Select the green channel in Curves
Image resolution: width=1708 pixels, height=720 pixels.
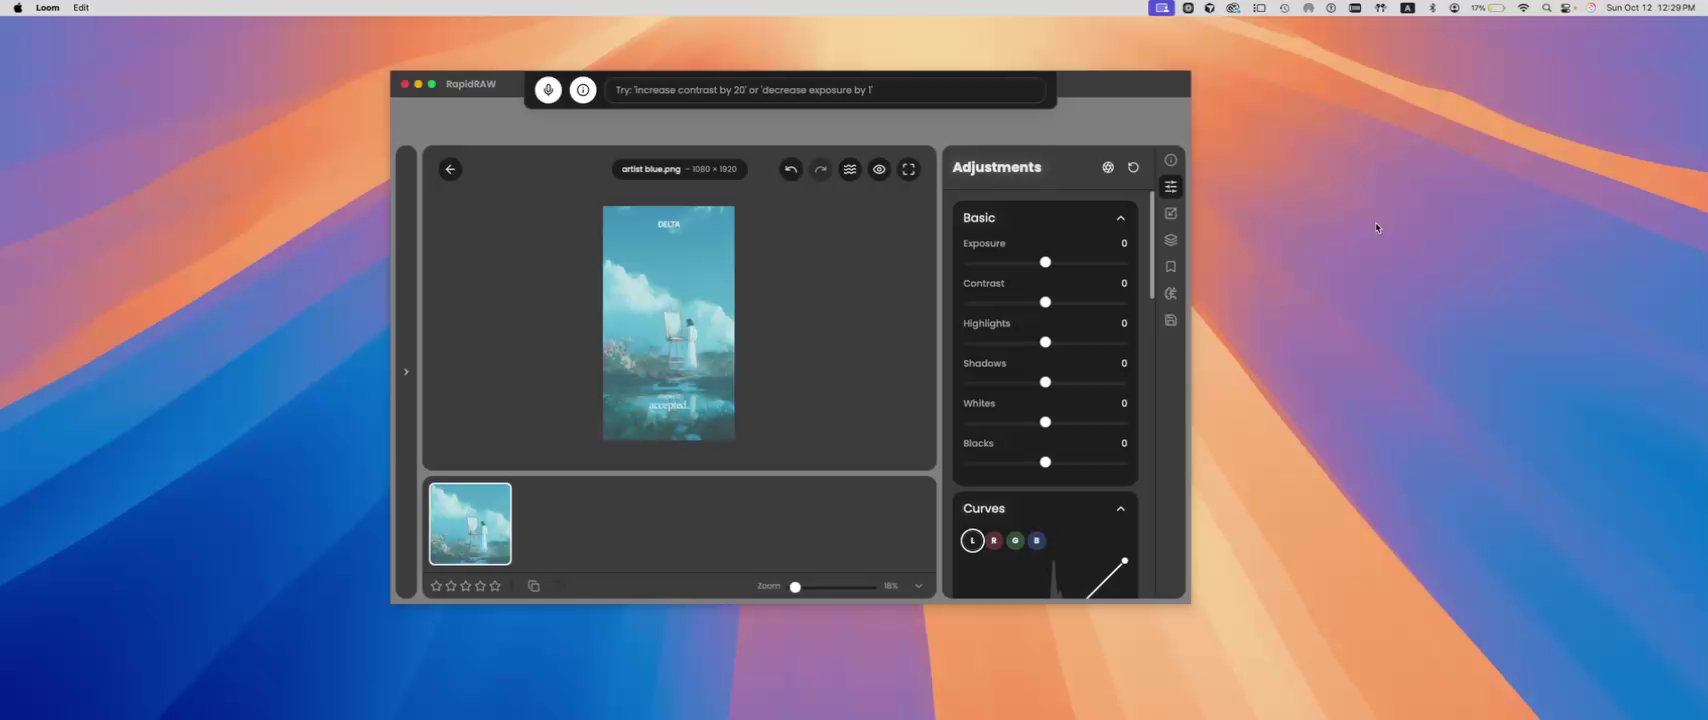coord(1015,540)
